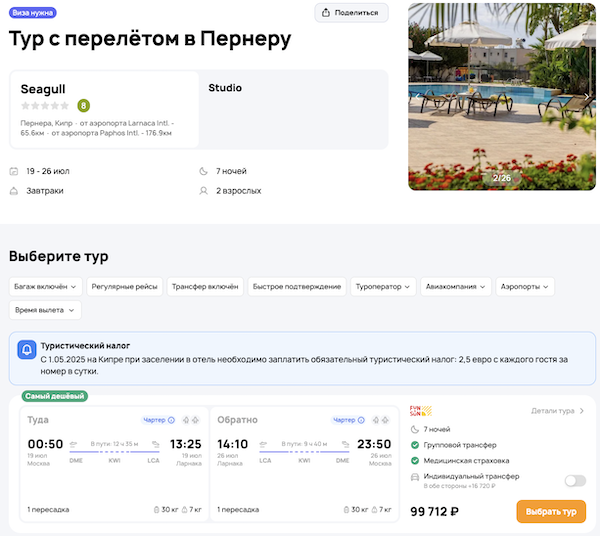This screenshot has height=536, width=600.
Task: Click the outbound 30 кг baggage icon
Action: pyautogui.click(x=158, y=510)
